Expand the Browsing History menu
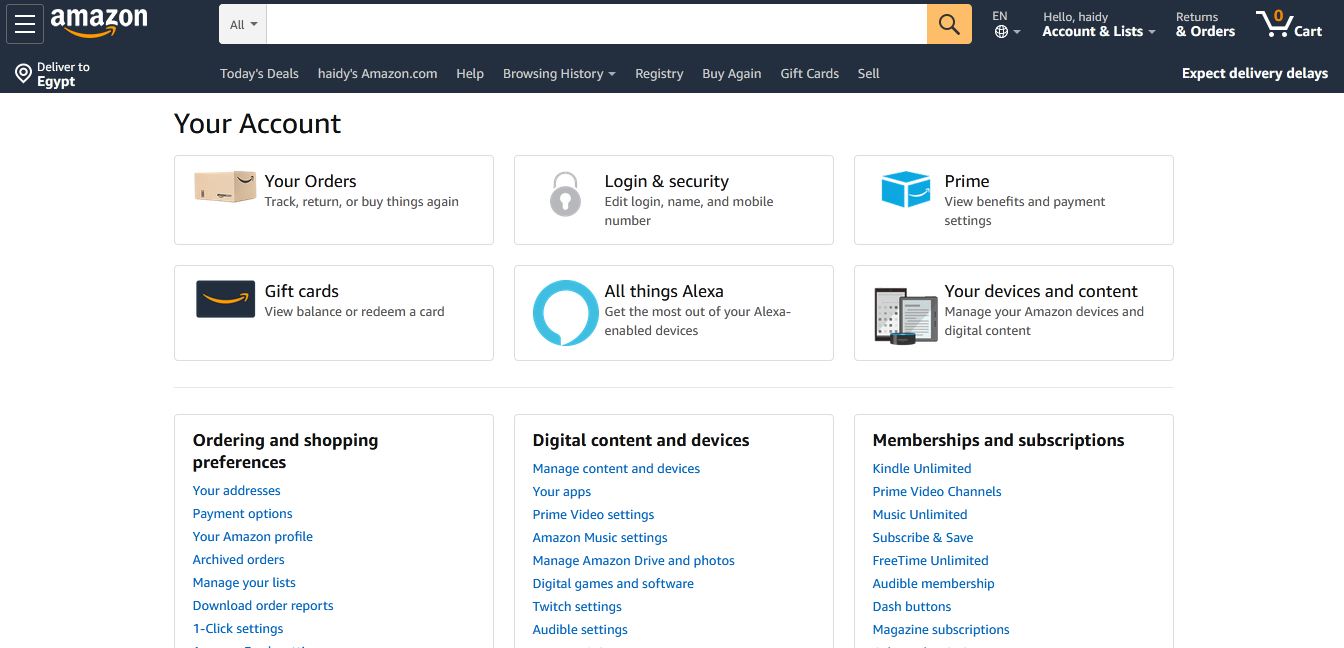This screenshot has width=1344, height=648. coord(558,73)
